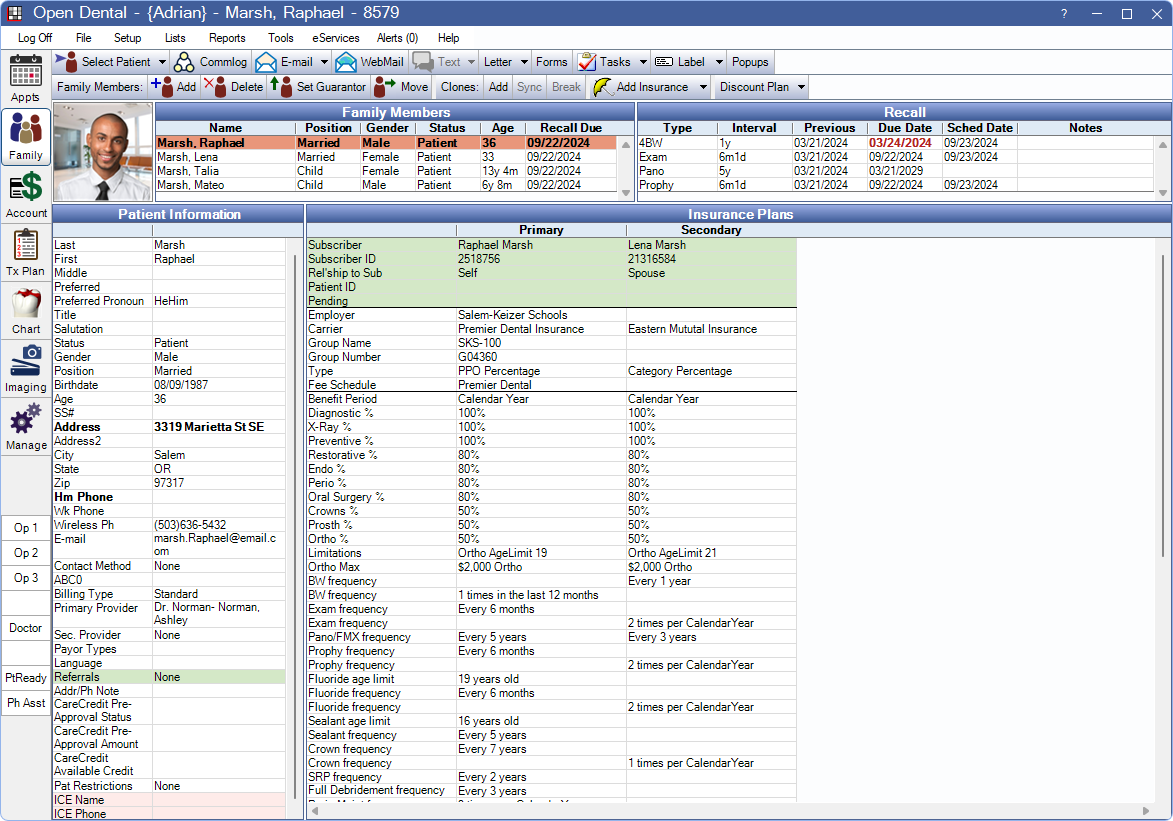Click the Add clone button
Viewport: 1173px width, 821px height.
coord(498,87)
